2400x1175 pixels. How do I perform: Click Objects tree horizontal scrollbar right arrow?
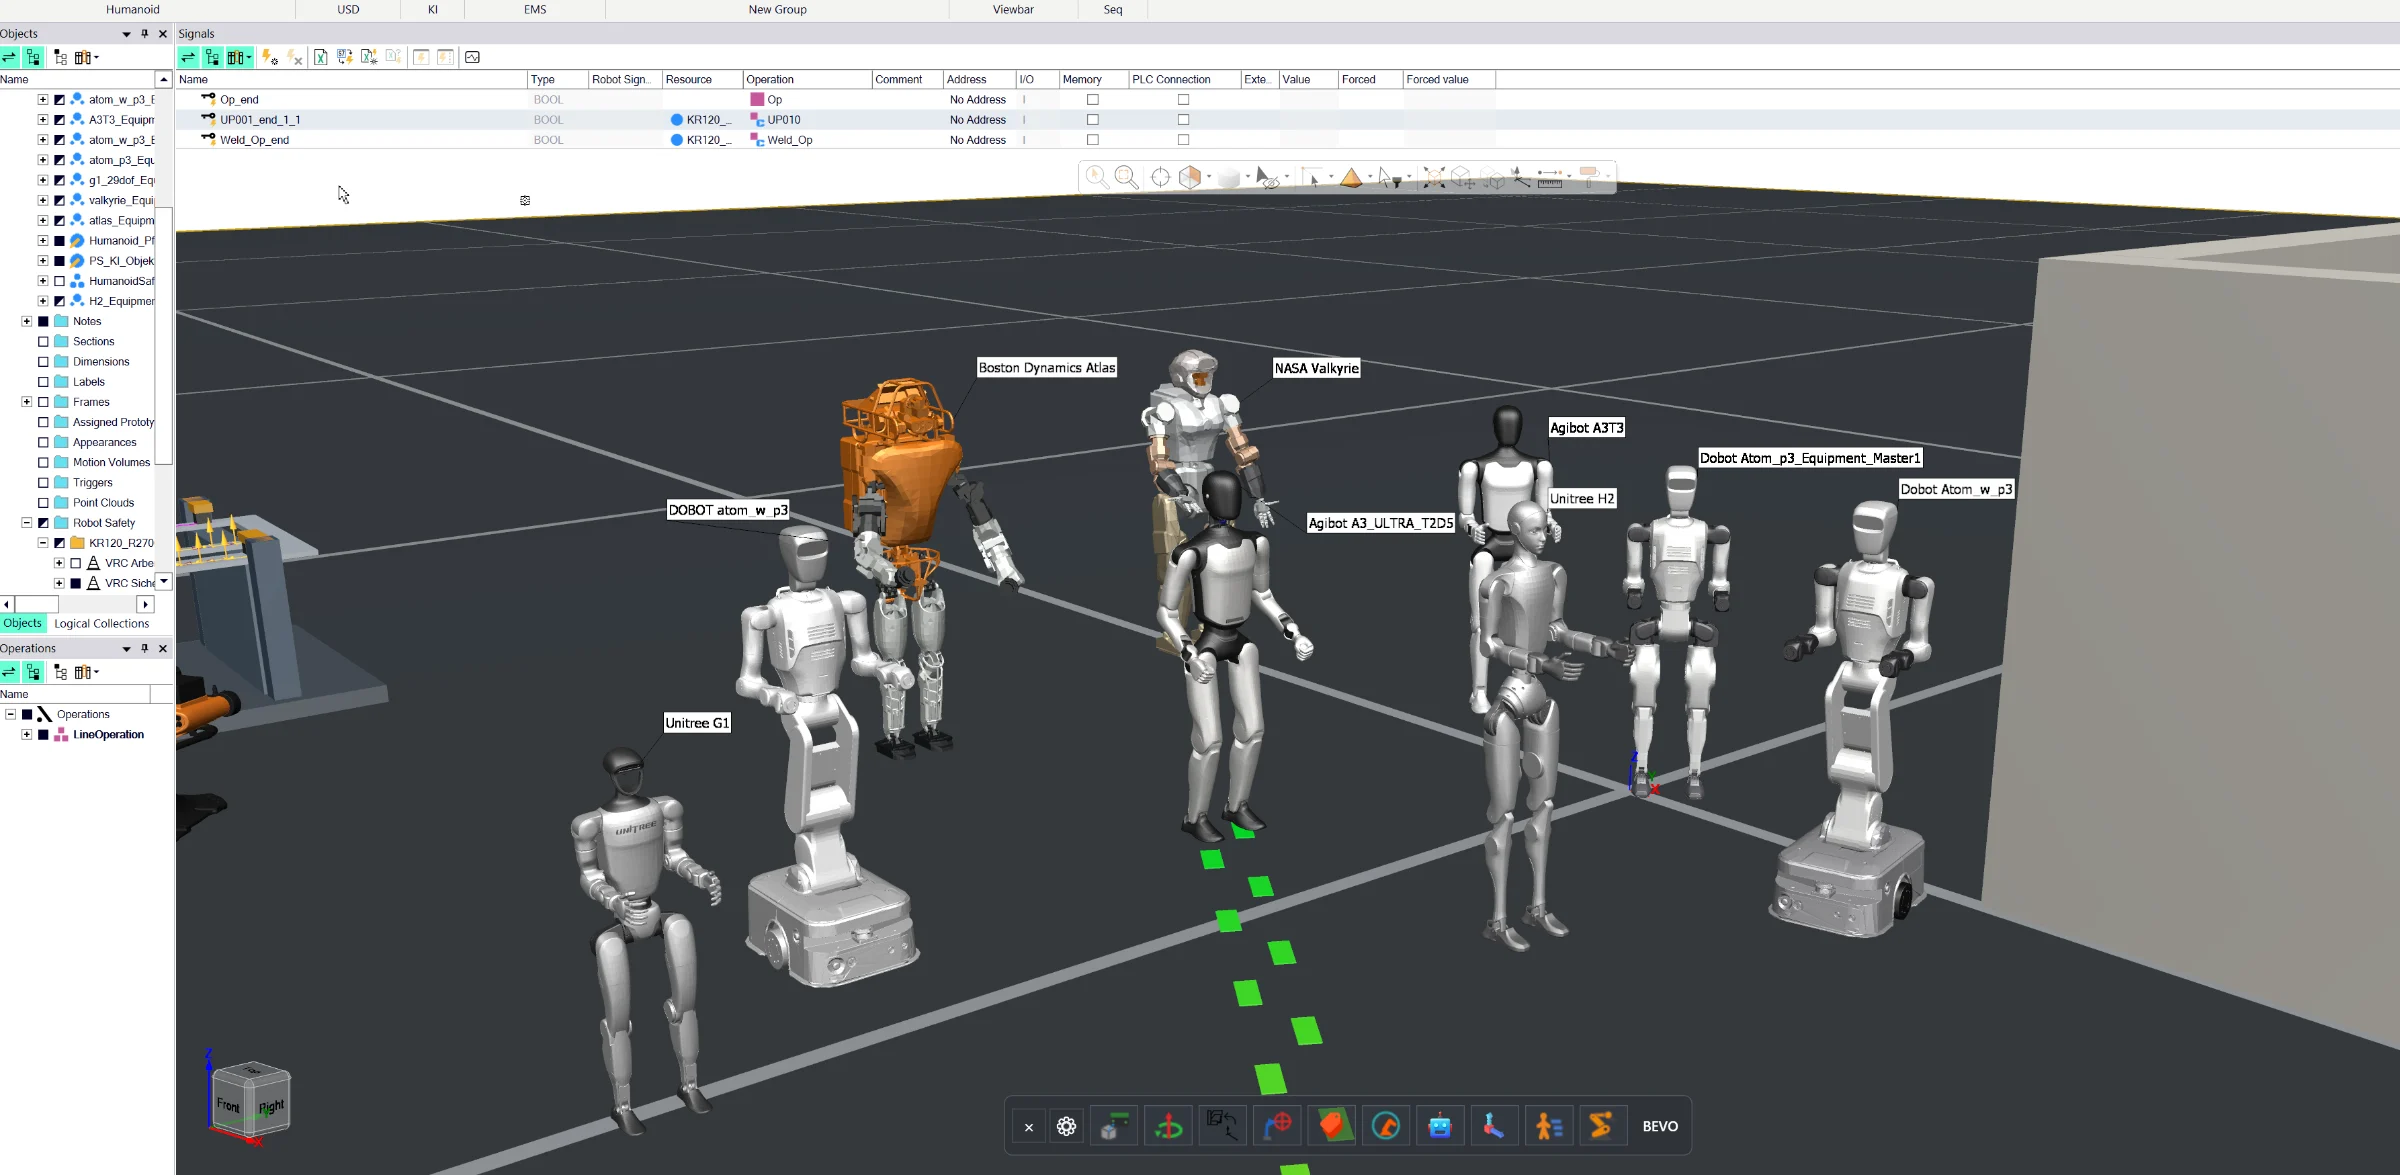coord(146,604)
